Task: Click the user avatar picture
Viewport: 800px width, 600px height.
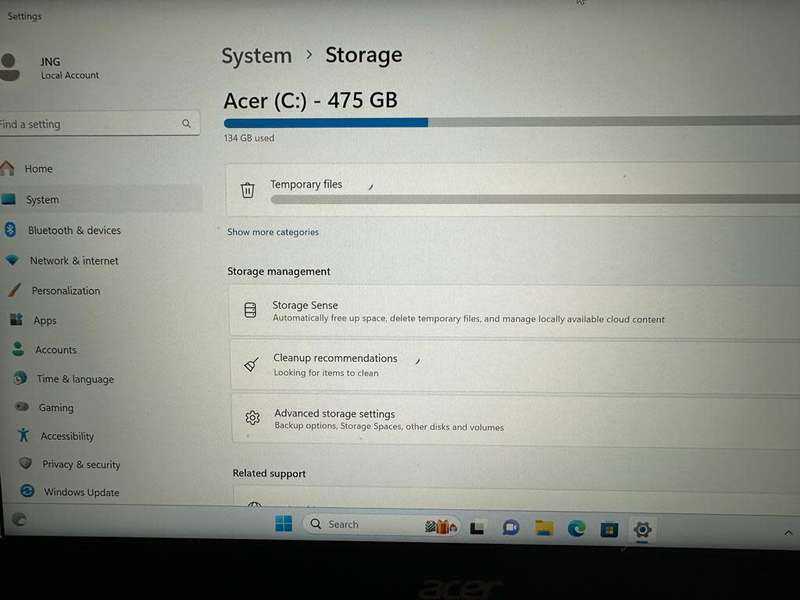Action: [9, 67]
